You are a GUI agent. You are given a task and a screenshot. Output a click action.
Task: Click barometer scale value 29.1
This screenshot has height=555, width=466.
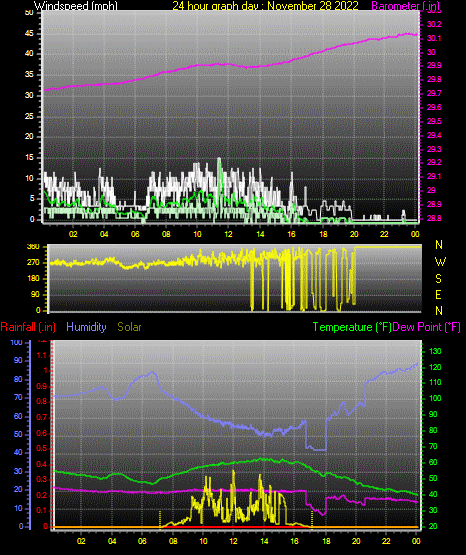[x=434, y=177]
